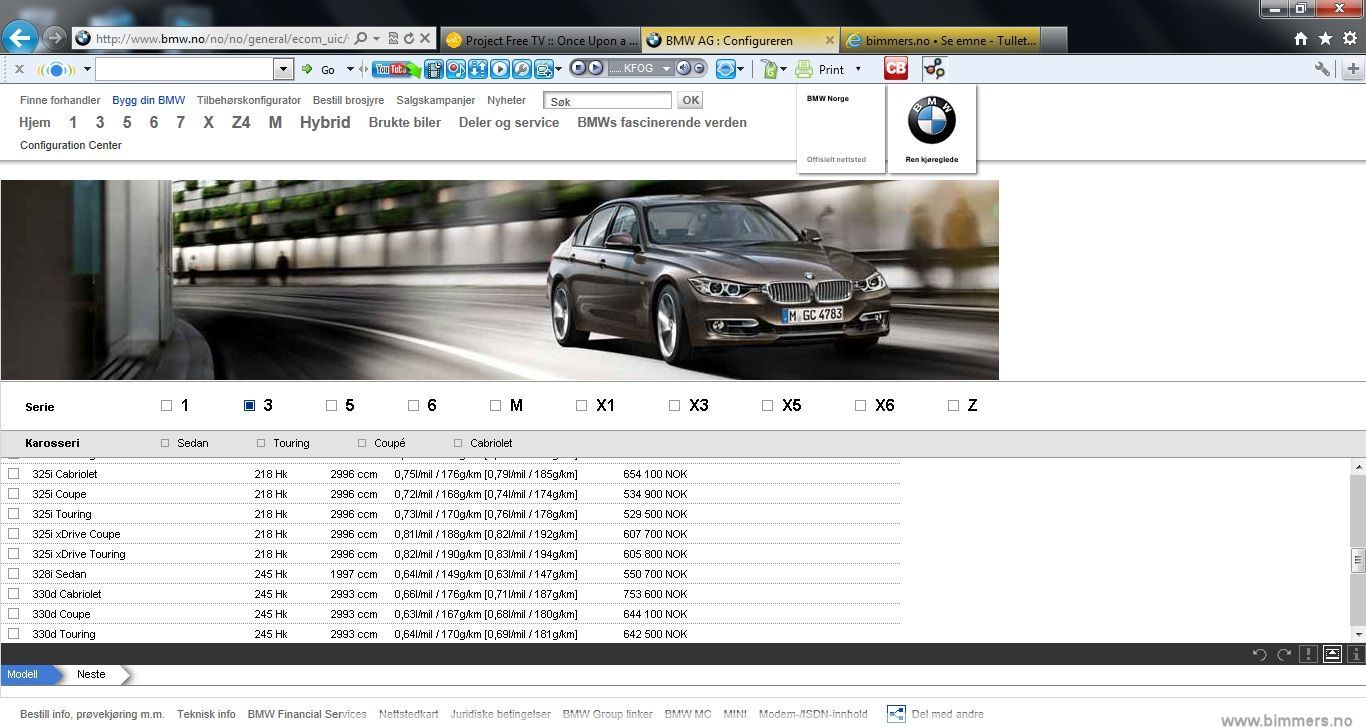1366x728 pixels.
Task: Click the 'Finne forhandler' link
Action: click(60, 100)
